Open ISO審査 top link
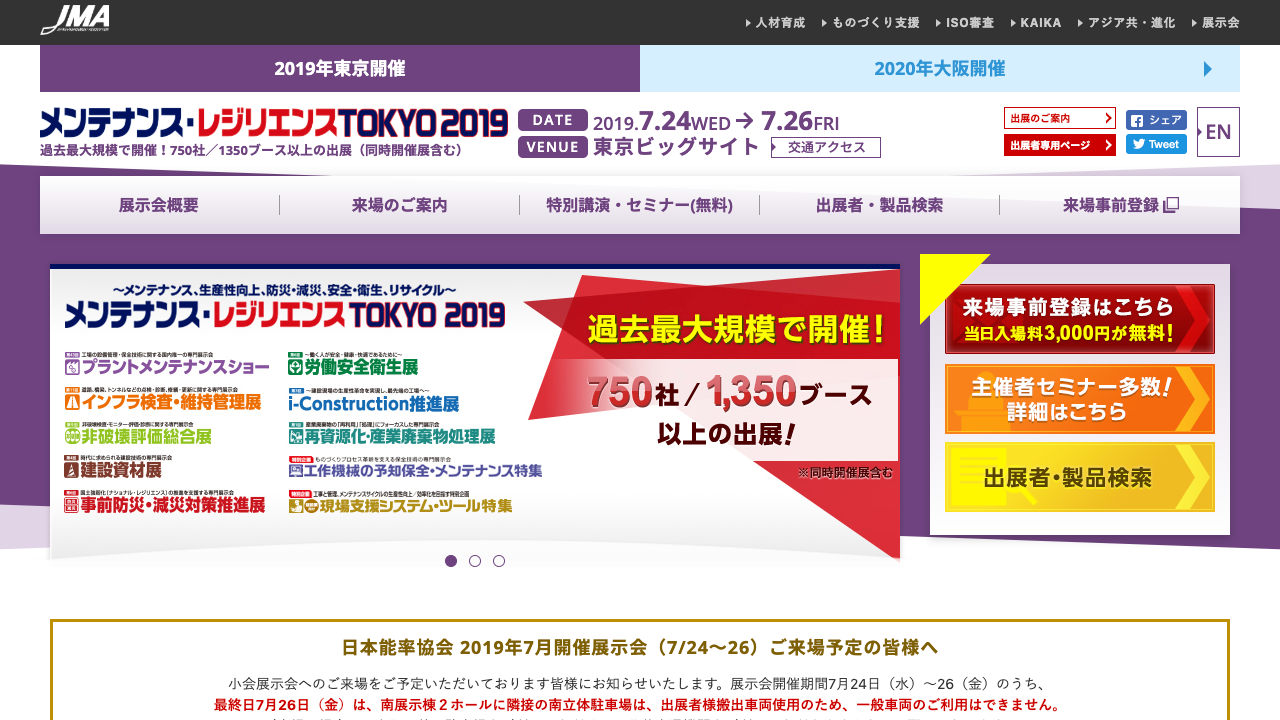This screenshot has height=720, width=1280. tap(964, 22)
